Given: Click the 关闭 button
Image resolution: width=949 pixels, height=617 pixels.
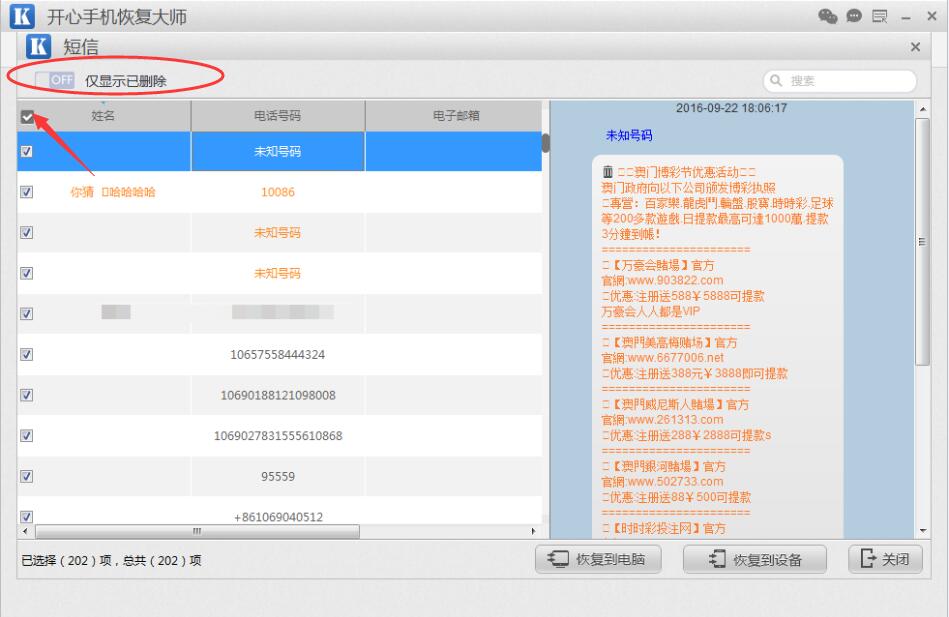Looking at the screenshot, I should click(885, 559).
